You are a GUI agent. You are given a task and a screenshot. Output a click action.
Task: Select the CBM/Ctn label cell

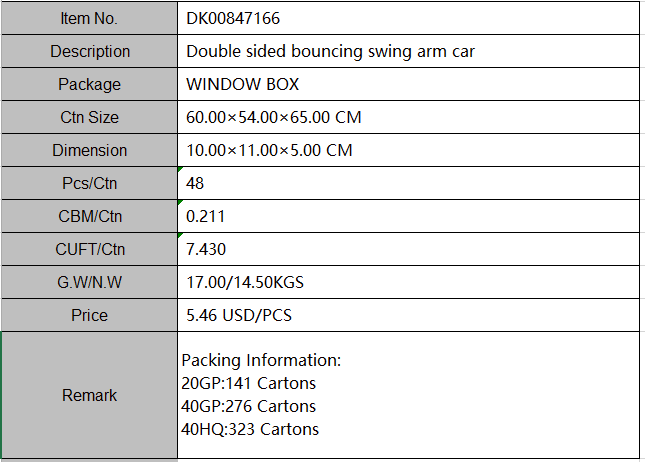pos(89,216)
